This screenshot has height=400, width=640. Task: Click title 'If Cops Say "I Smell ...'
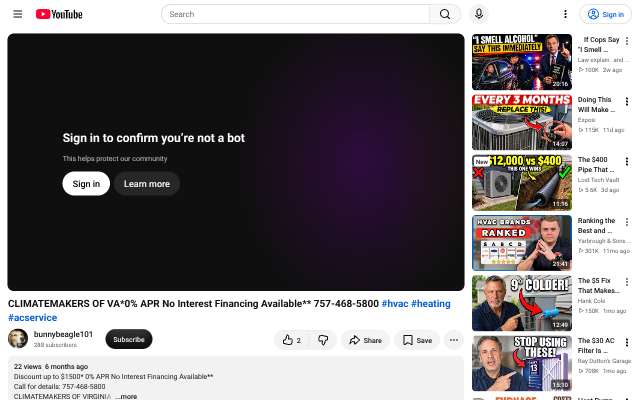pos(598,44)
